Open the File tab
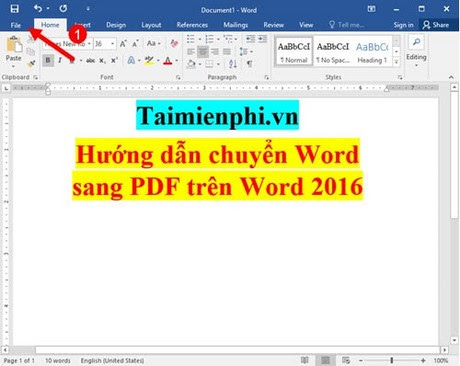This screenshot has height=366, width=460. pos(16,25)
